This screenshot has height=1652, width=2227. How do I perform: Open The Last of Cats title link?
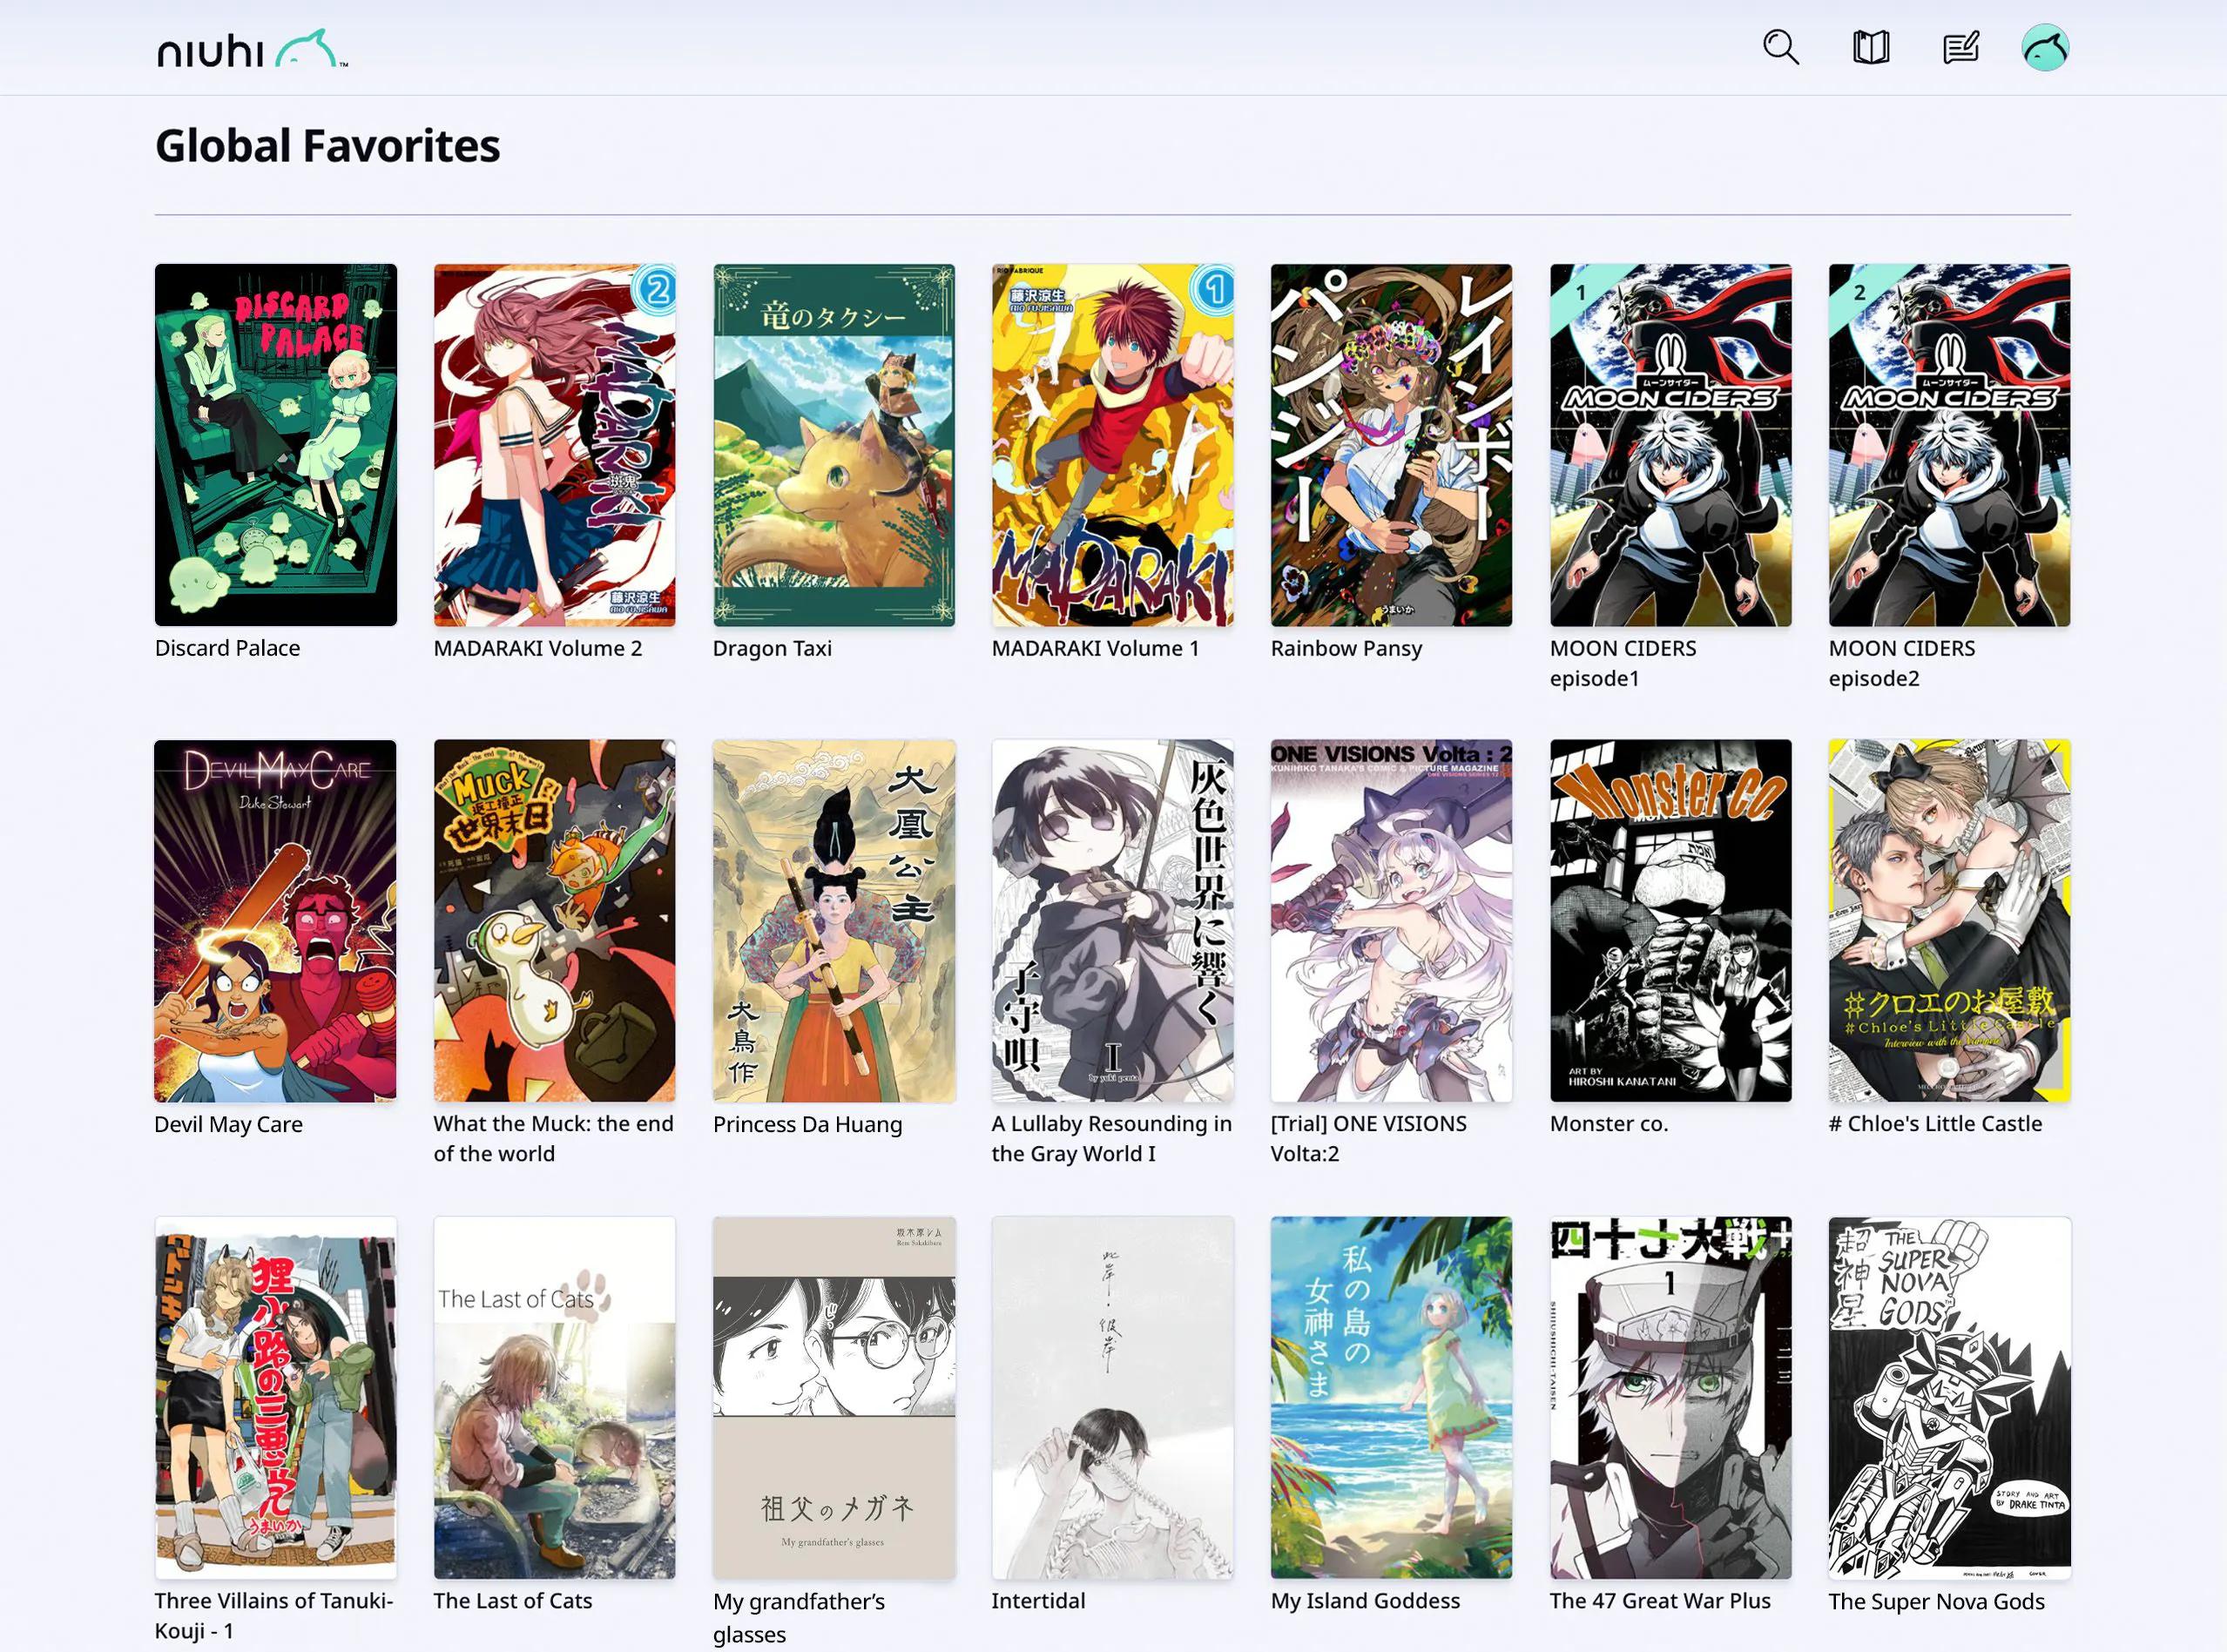tap(513, 1601)
